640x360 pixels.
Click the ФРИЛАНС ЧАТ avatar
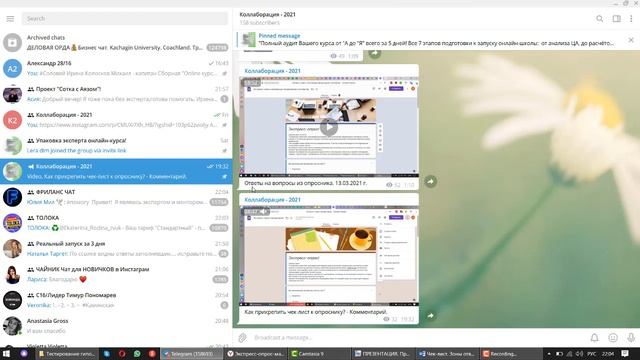[12, 197]
